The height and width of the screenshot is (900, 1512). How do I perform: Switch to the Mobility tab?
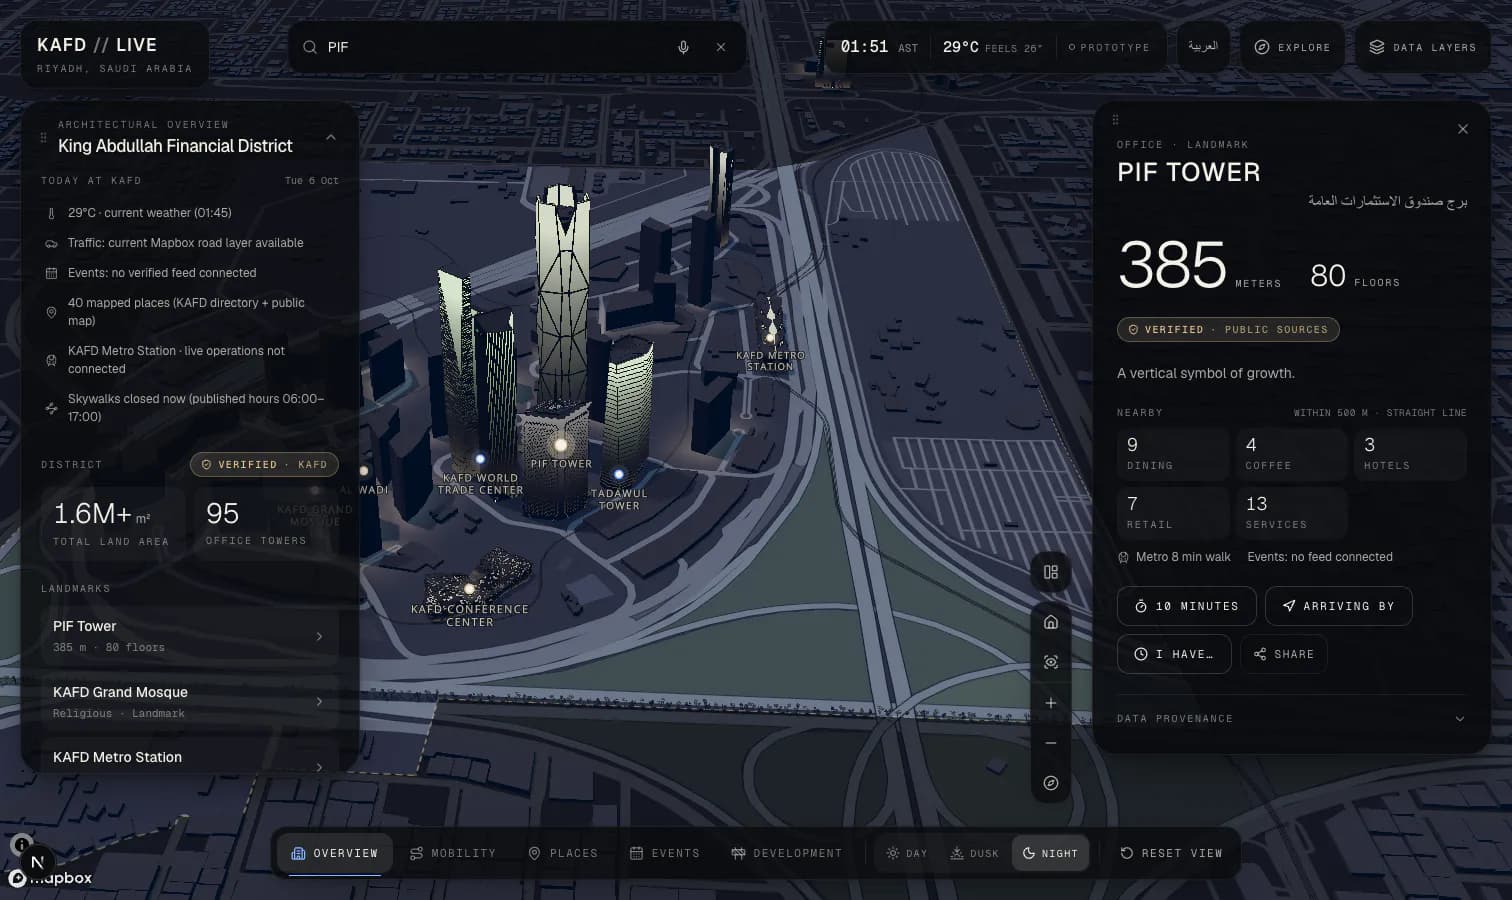point(453,853)
